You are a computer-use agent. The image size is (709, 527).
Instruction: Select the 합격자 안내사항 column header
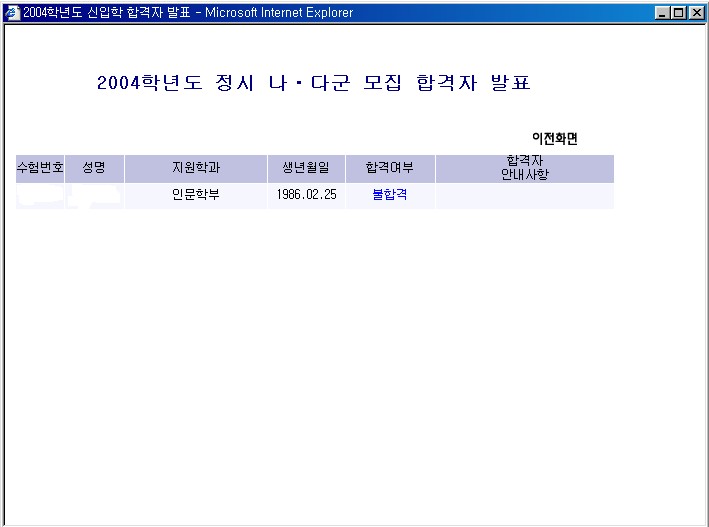coord(525,168)
